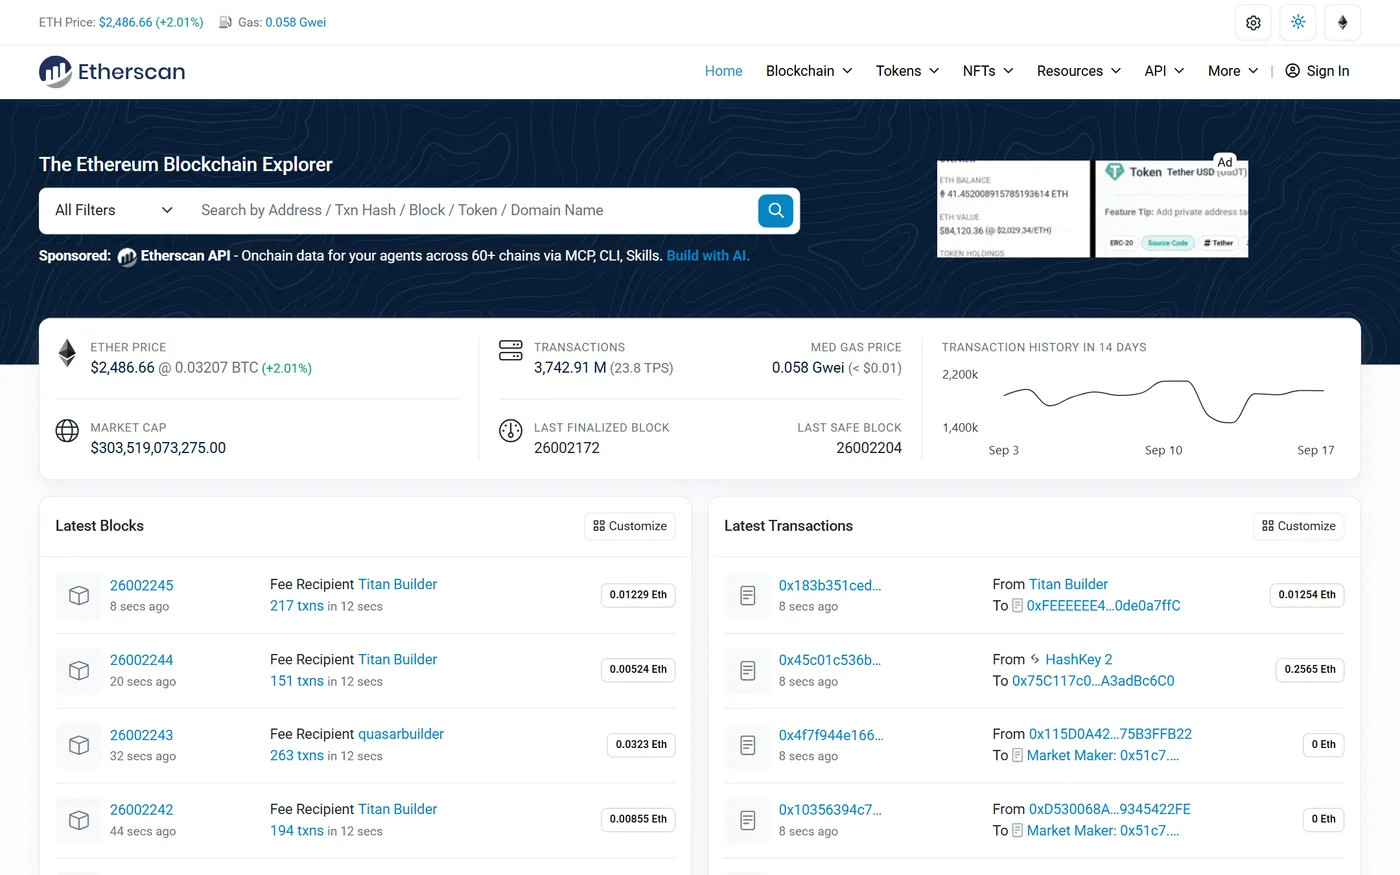Click block cube icon for 26002243
Image resolution: width=1400 pixels, height=875 pixels.
click(x=79, y=745)
